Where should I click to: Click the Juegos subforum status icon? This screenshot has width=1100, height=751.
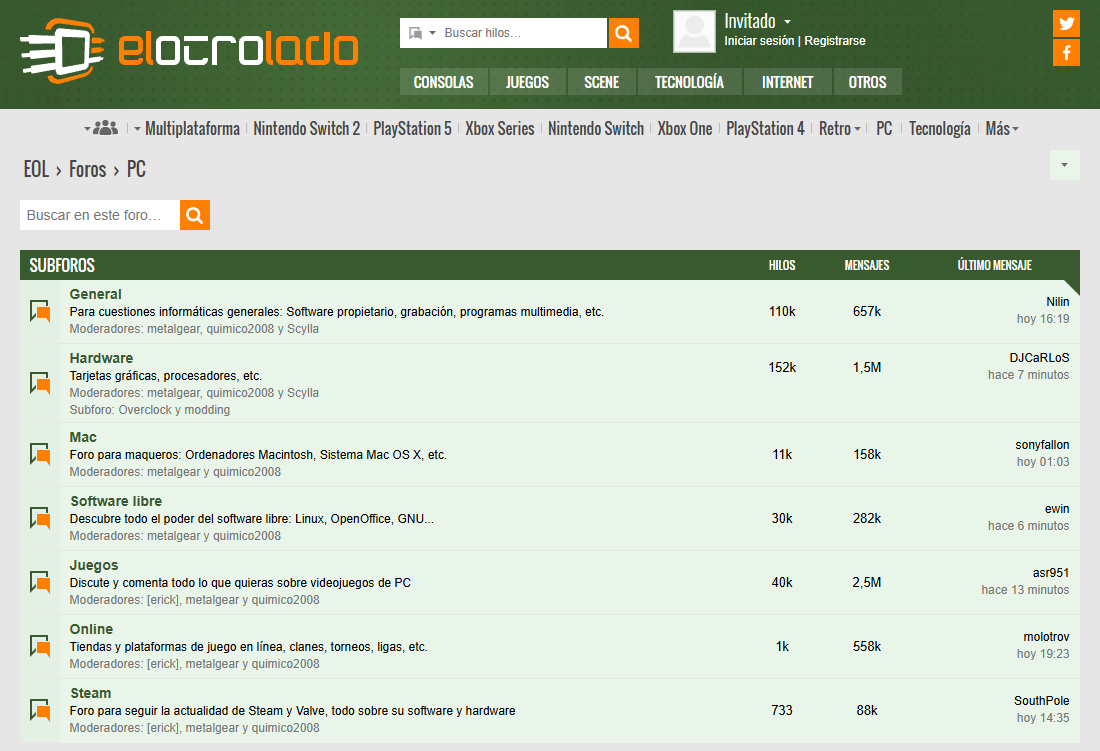coord(40,582)
